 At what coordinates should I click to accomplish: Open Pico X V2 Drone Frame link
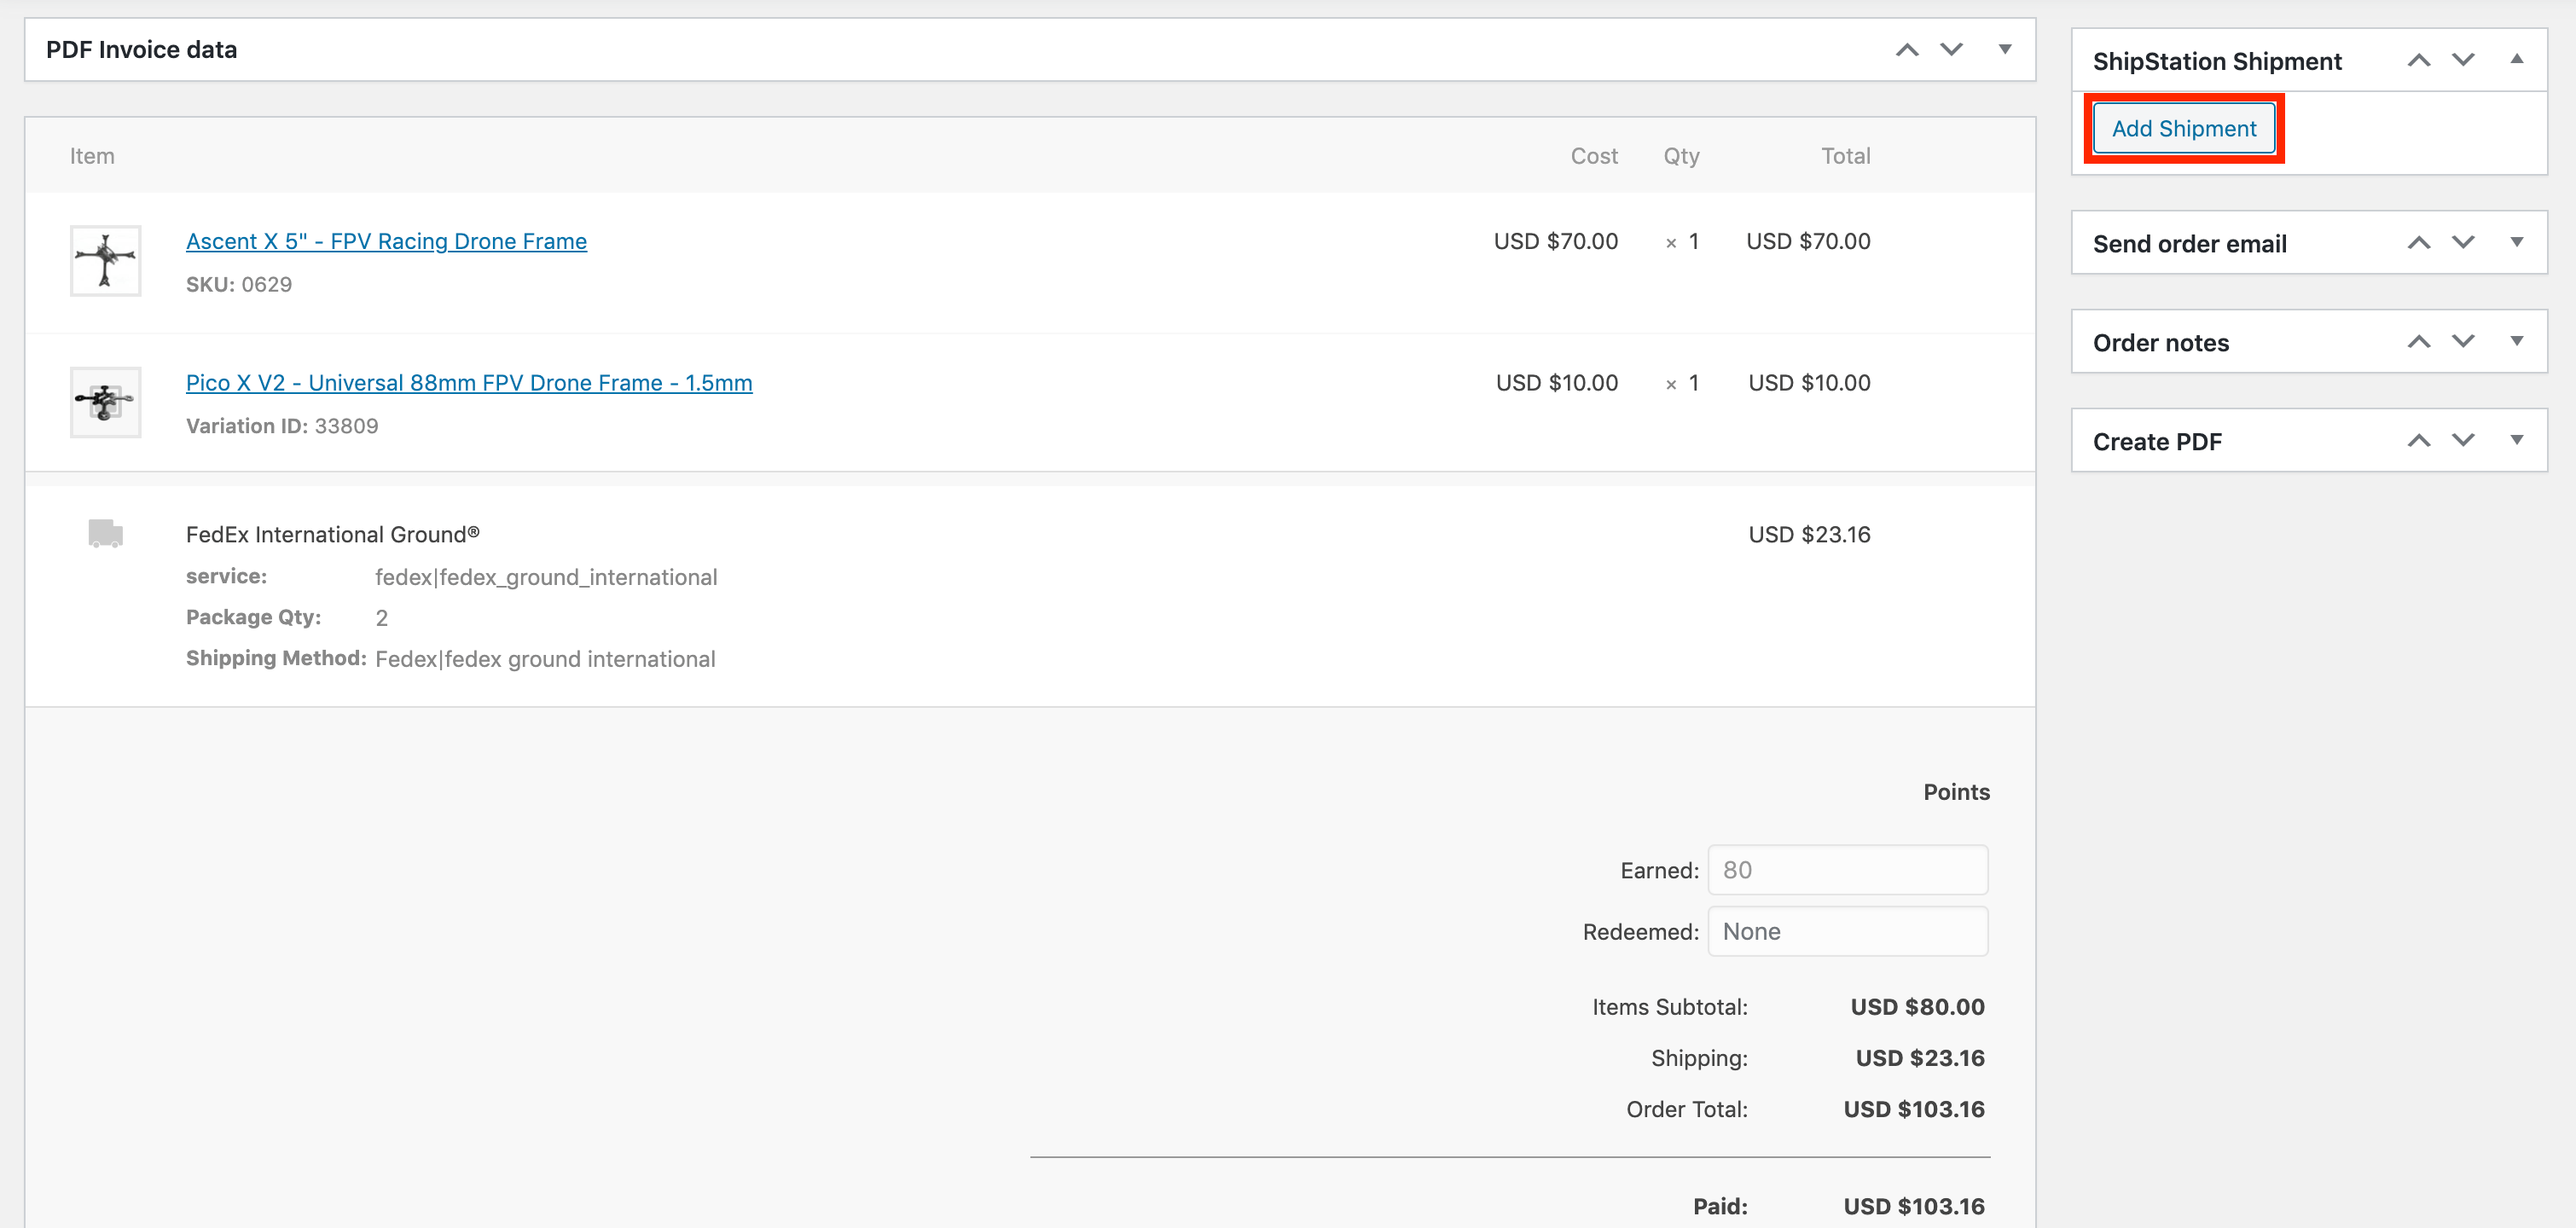click(x=468, y=383)
